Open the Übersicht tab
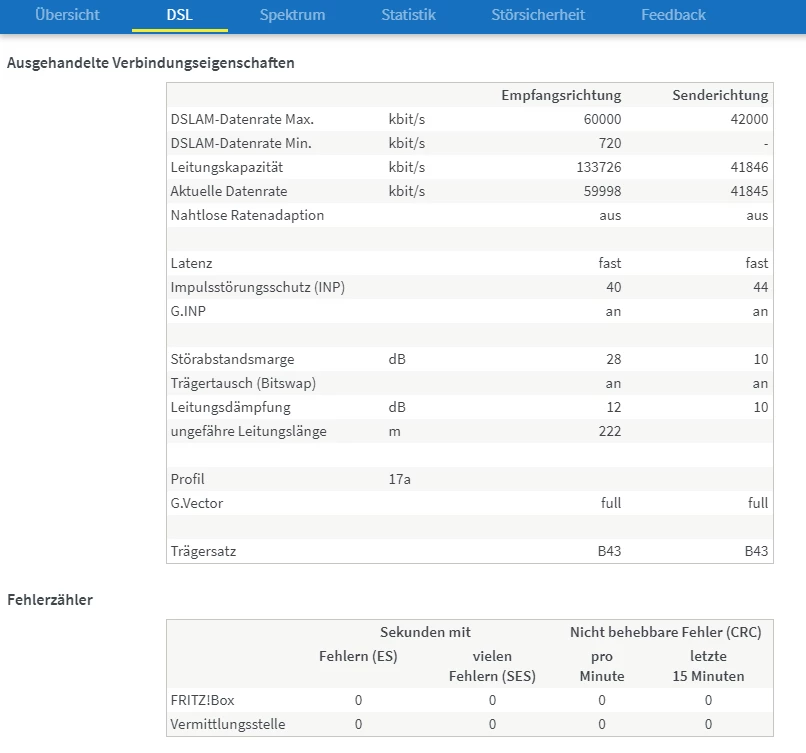Screen dimensions: 806x753 [67, 15]
